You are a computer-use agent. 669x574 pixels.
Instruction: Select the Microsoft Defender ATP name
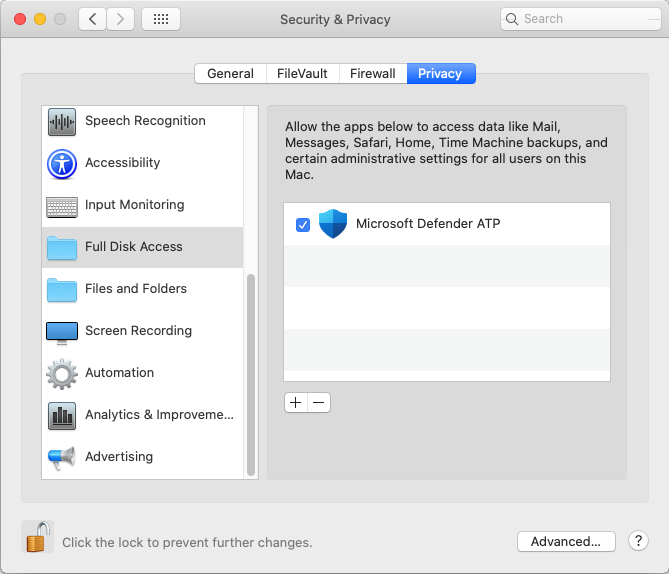[428, 224]
